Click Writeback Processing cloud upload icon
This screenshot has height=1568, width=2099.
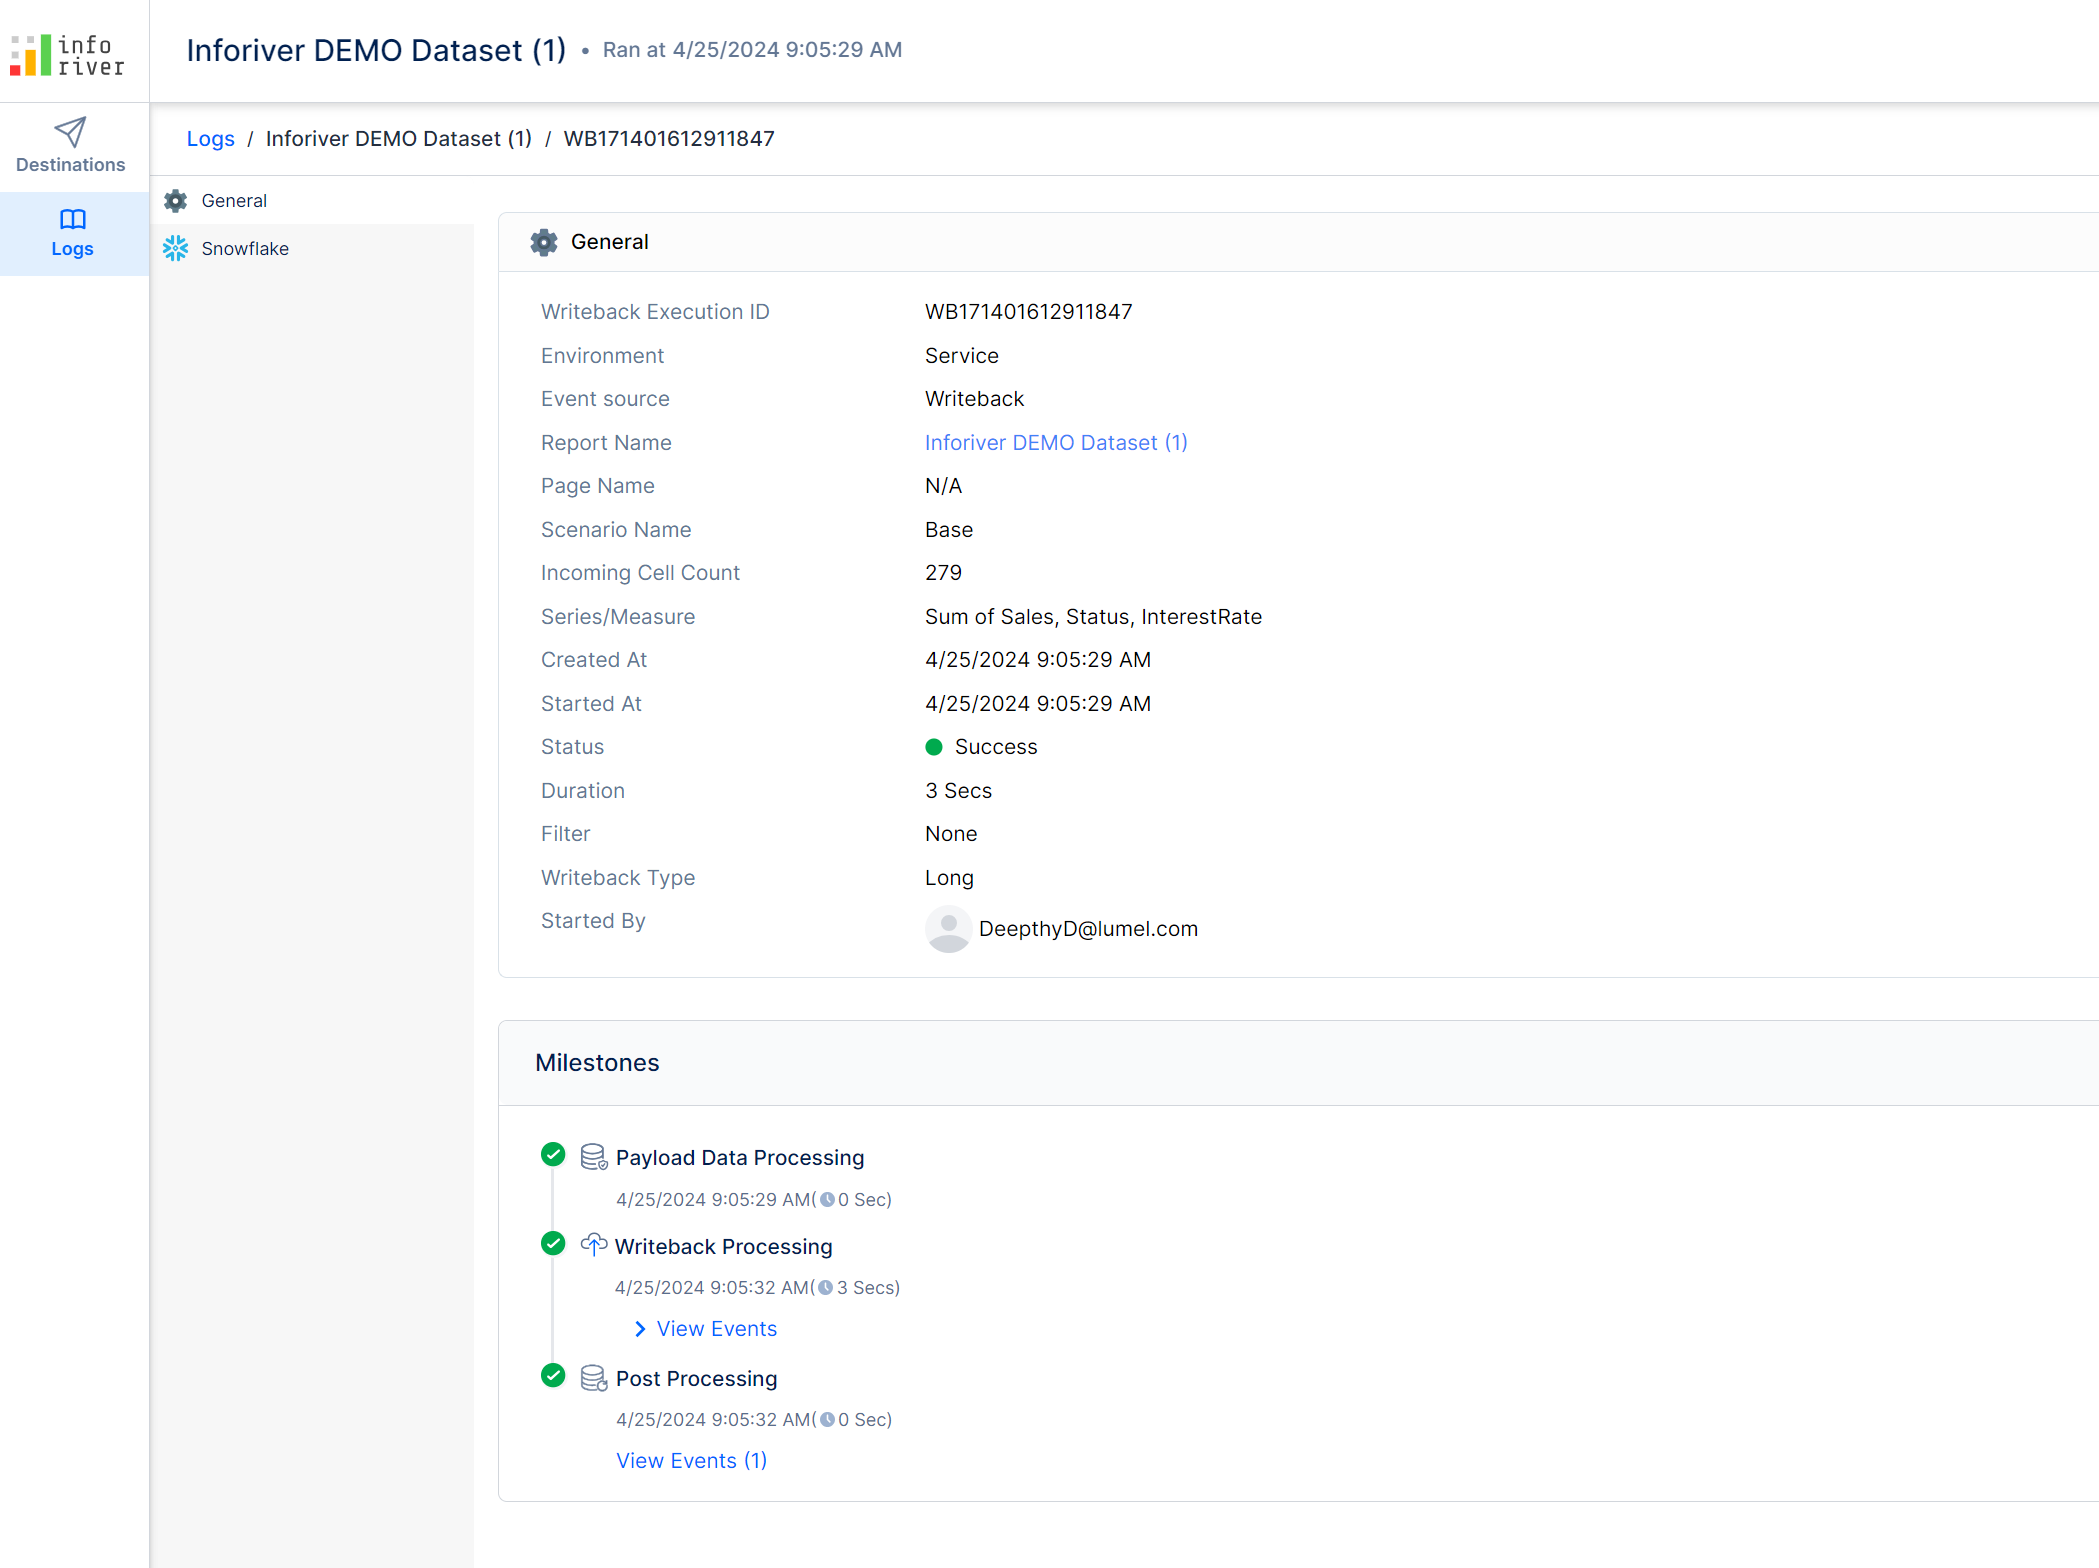pyautogui.click(x=594, y=1245)
